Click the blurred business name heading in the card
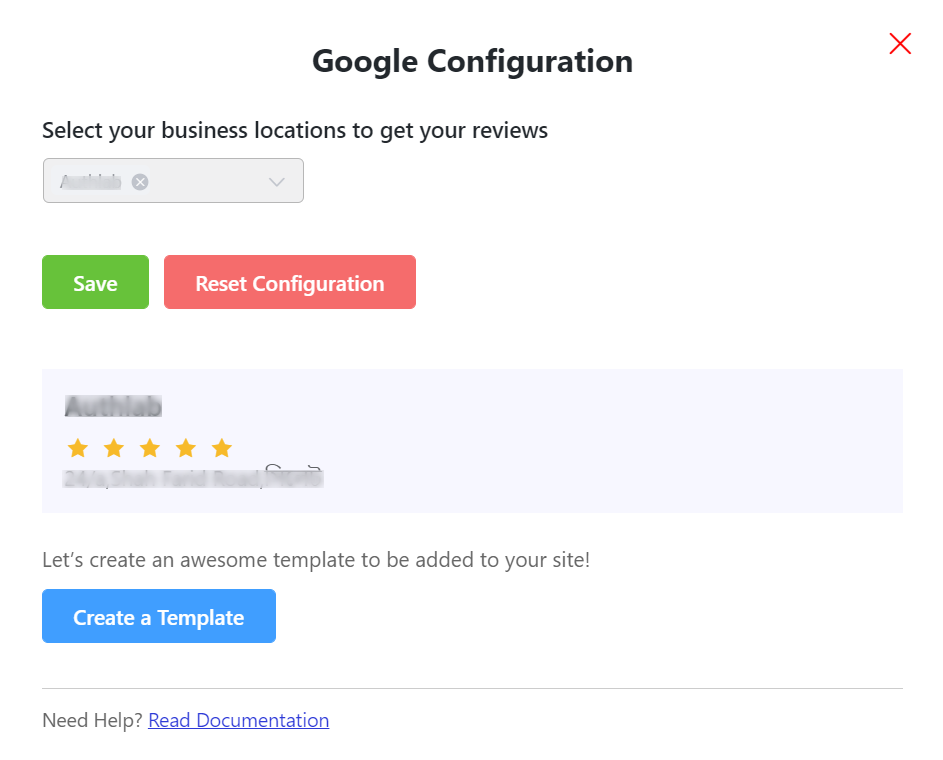Viewport: 943px width, 760px height. click(x=114, y=407)
